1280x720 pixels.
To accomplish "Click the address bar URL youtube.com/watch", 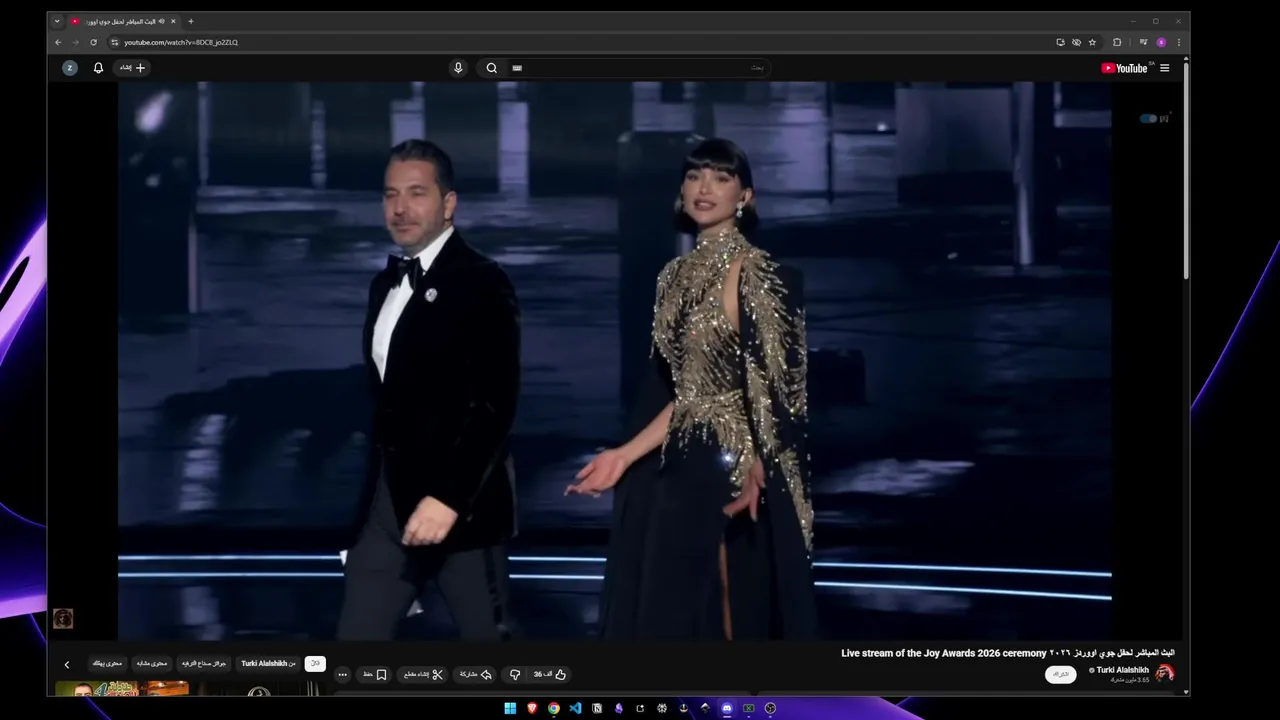I will tap(181, 42).
